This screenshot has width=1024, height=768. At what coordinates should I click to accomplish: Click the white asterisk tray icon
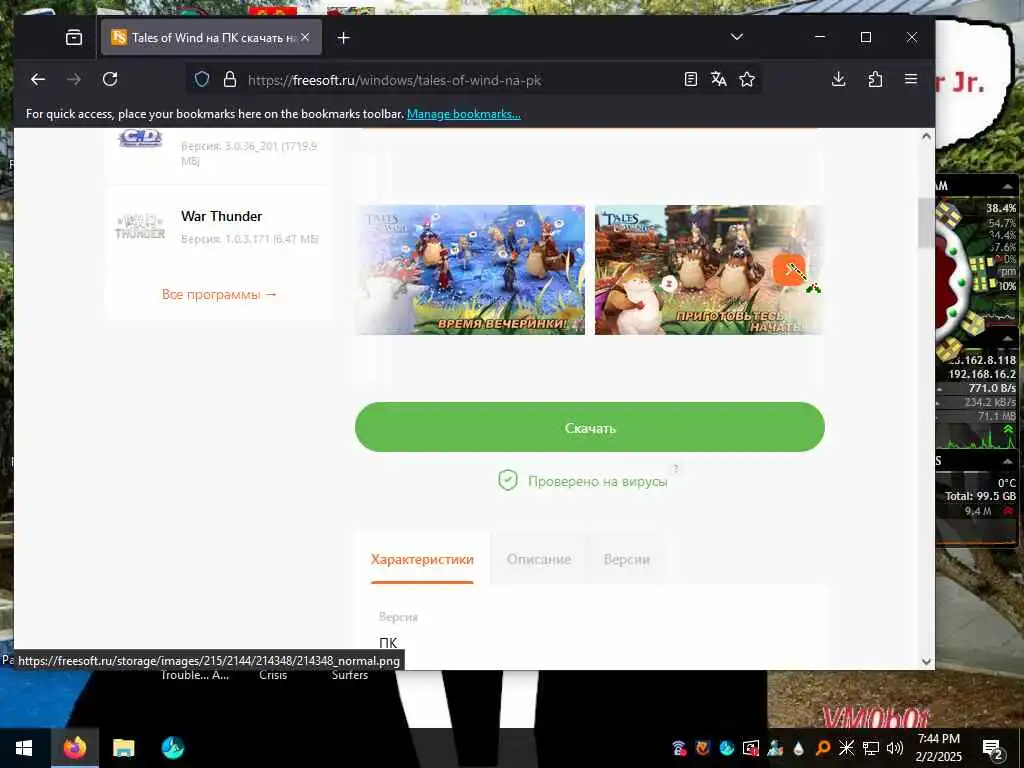[846, 748]
